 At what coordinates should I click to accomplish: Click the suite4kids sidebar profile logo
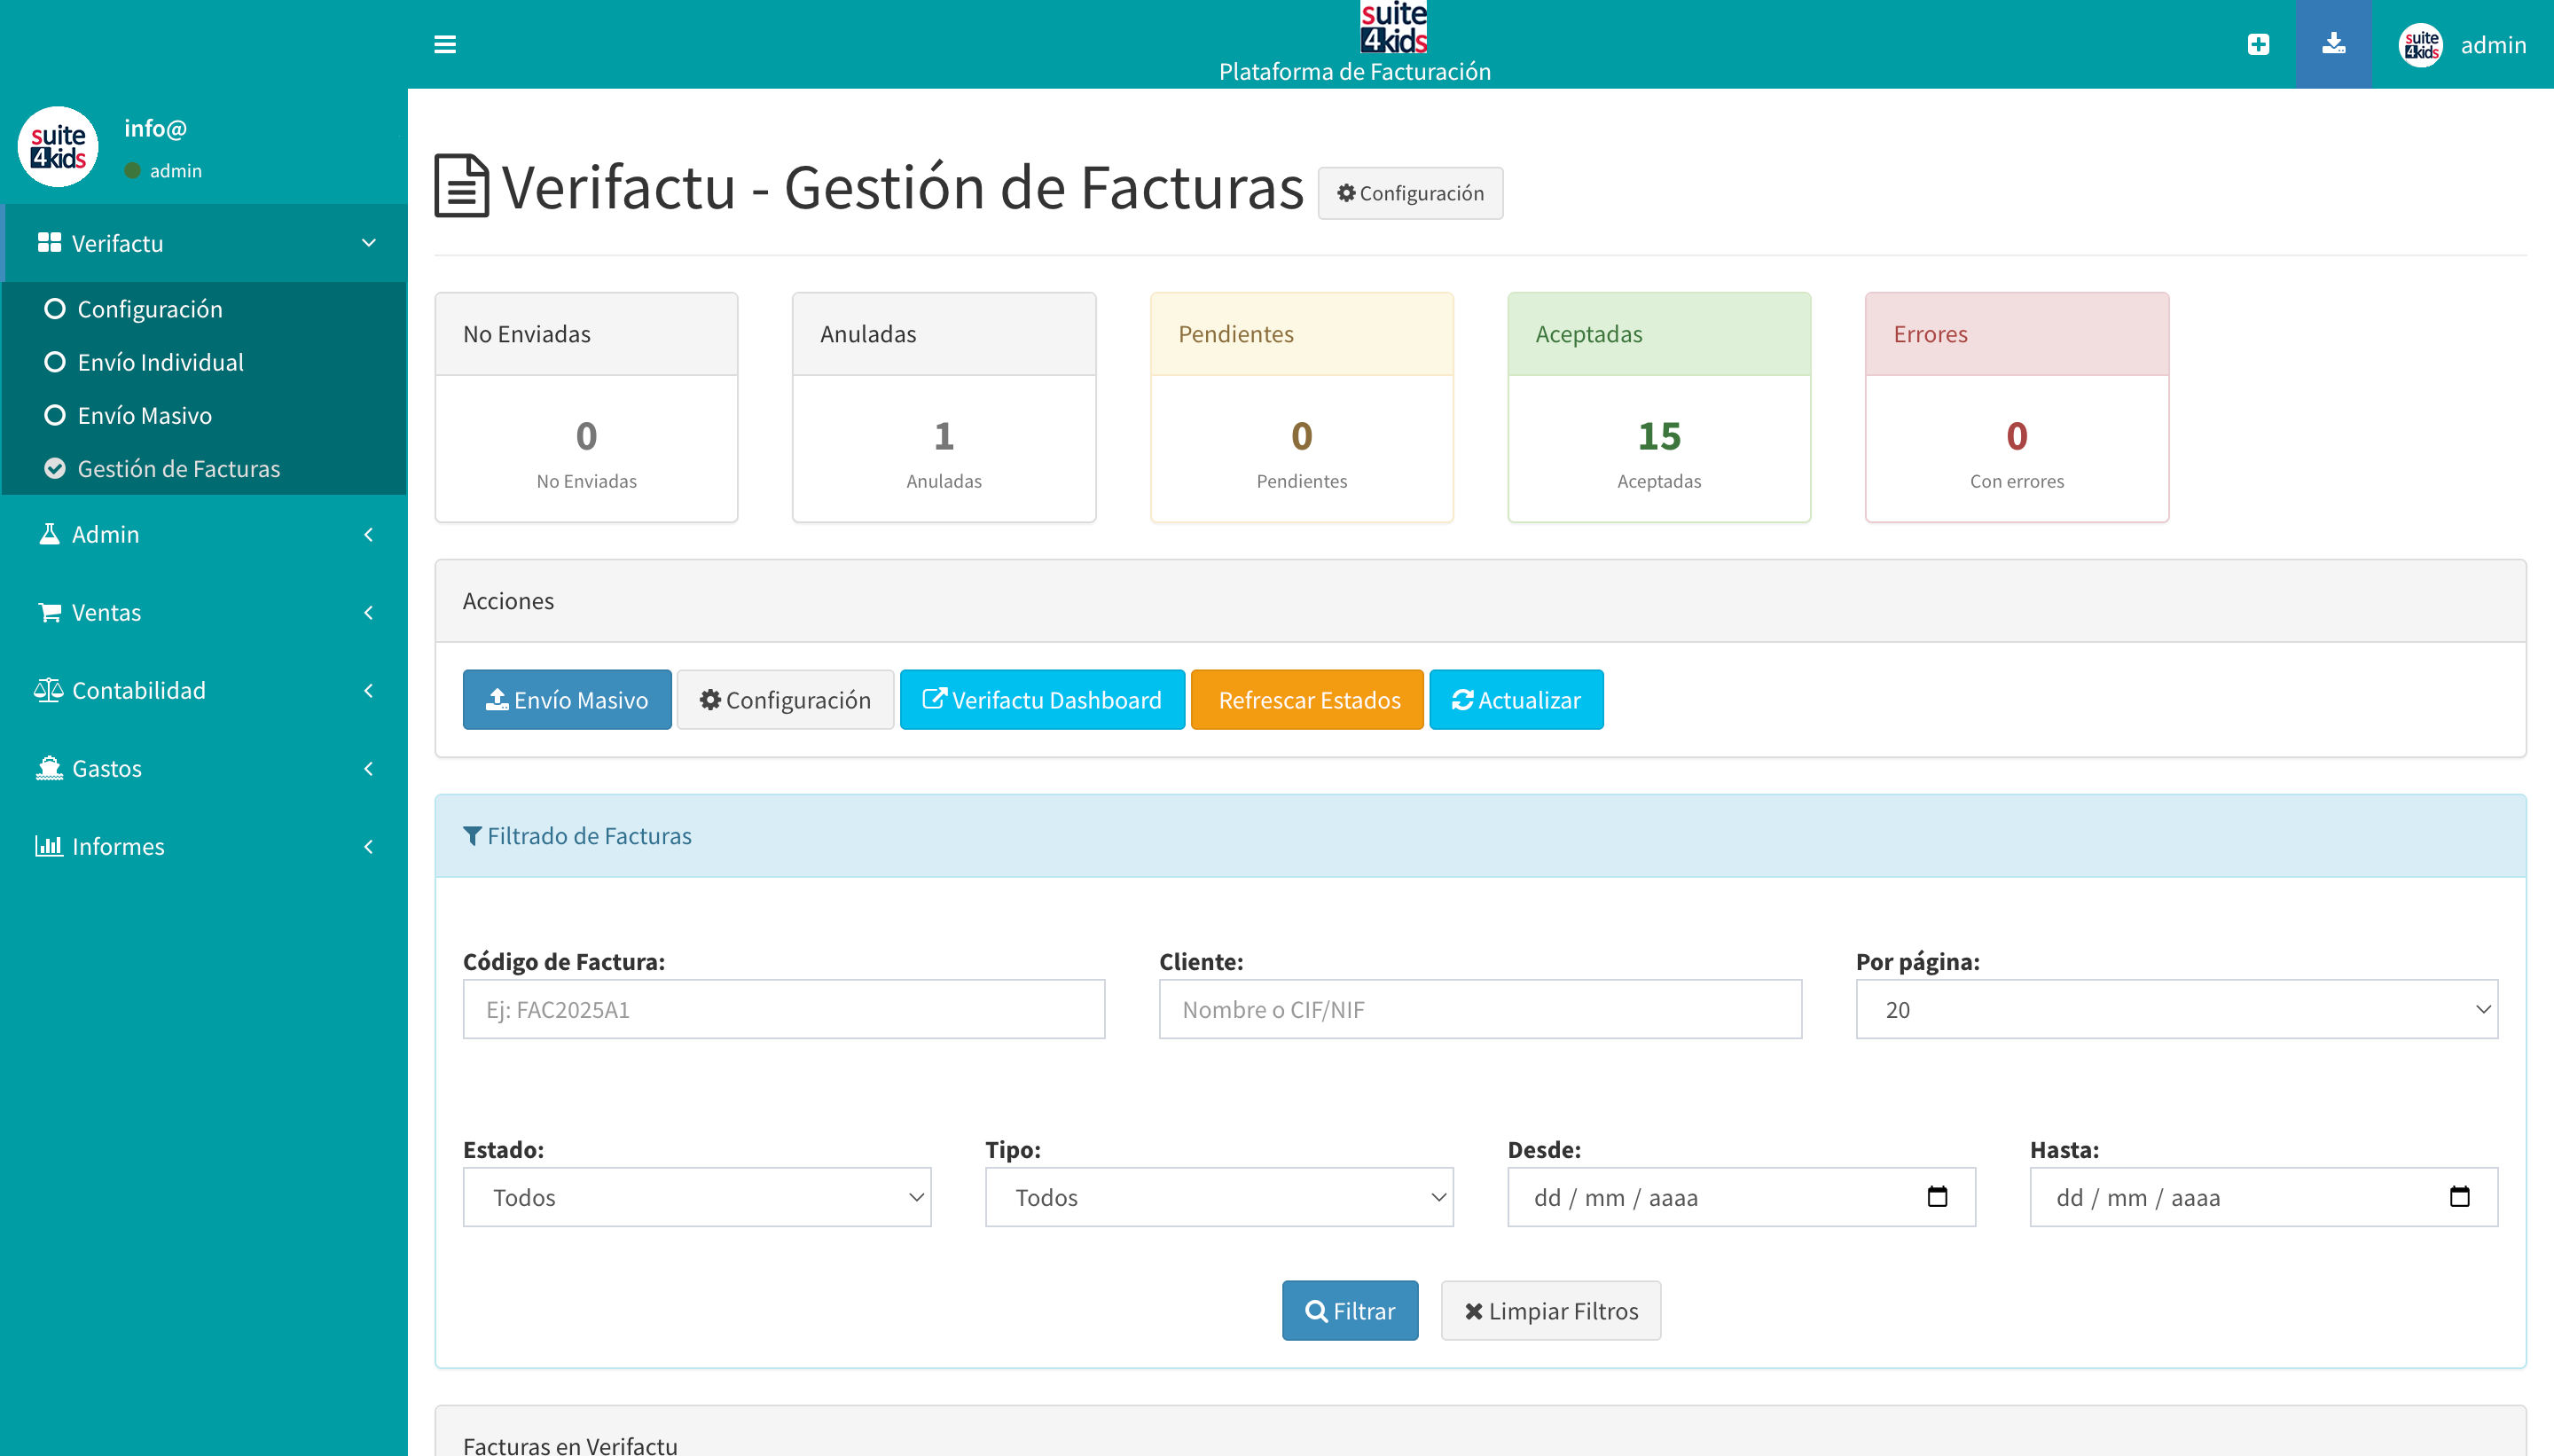(58, 147)
